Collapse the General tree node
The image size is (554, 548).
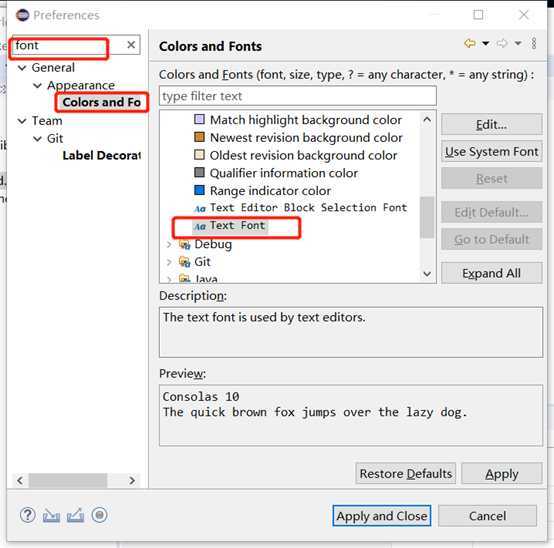(22, 68)
